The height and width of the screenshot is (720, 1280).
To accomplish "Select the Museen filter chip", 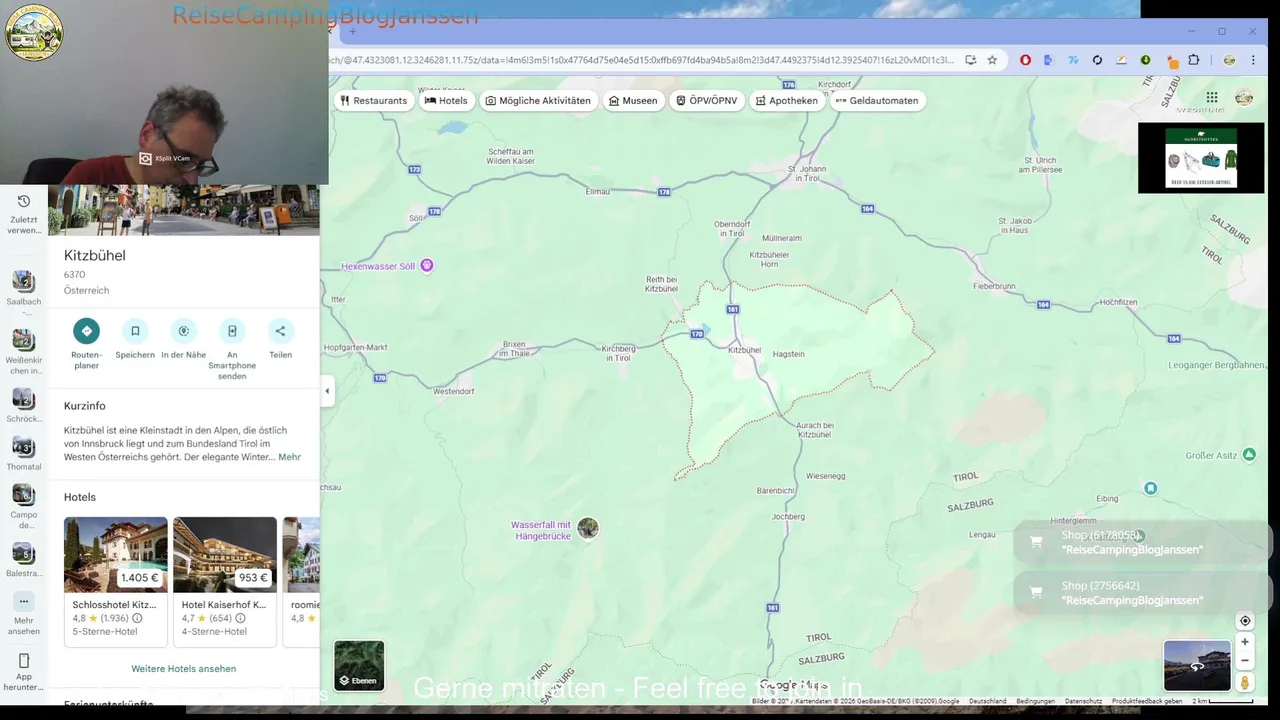I will pyautogui.click(x=632, y=100).
